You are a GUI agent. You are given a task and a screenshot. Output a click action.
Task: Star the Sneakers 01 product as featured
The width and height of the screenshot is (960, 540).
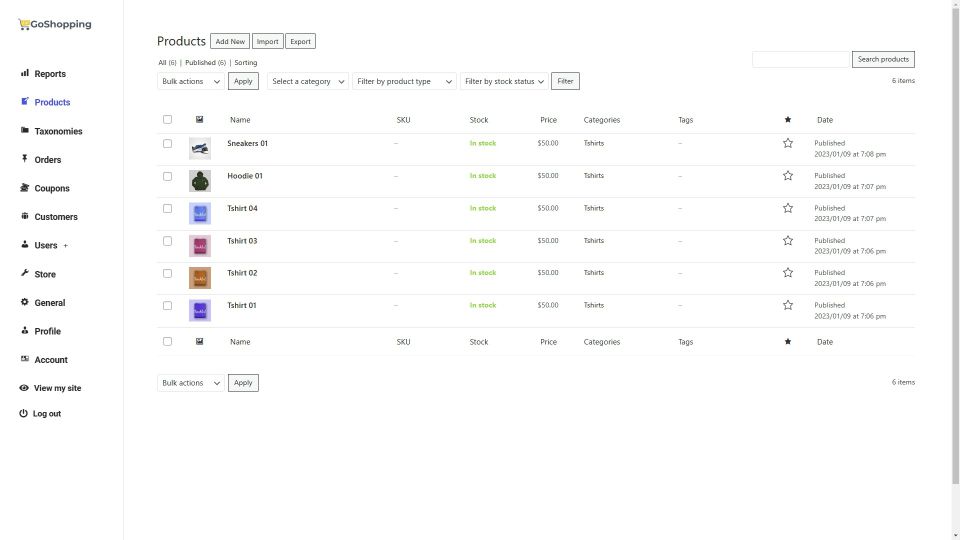(x=788, y=143)
